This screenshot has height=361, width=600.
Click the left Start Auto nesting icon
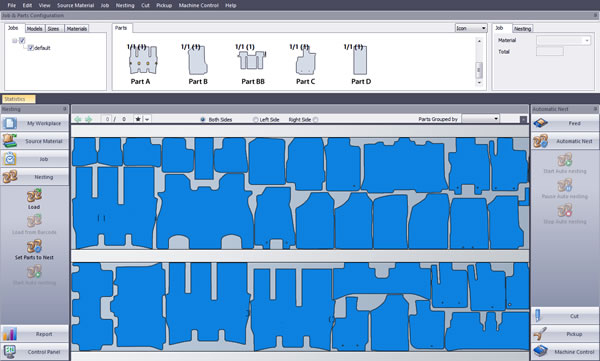[x=34, y=271]
